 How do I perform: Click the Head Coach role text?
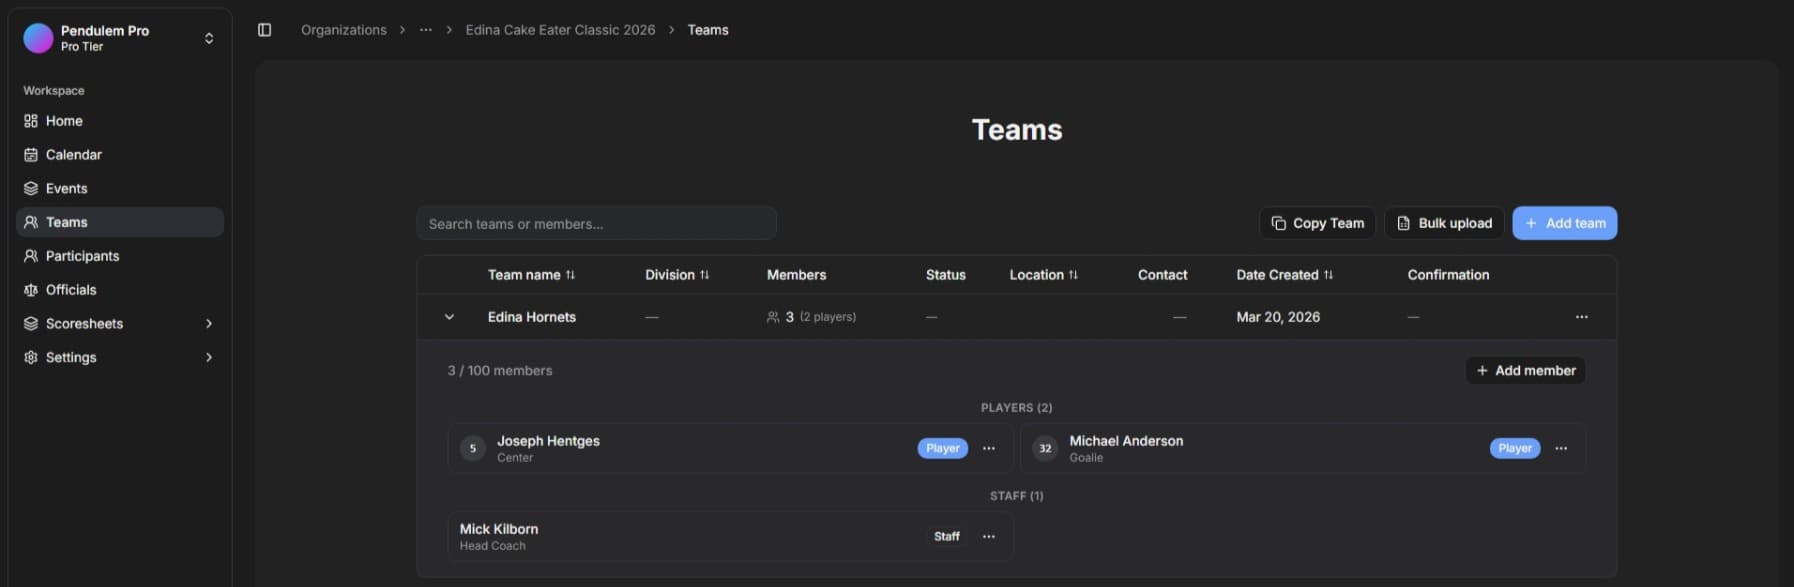(492, 546)
